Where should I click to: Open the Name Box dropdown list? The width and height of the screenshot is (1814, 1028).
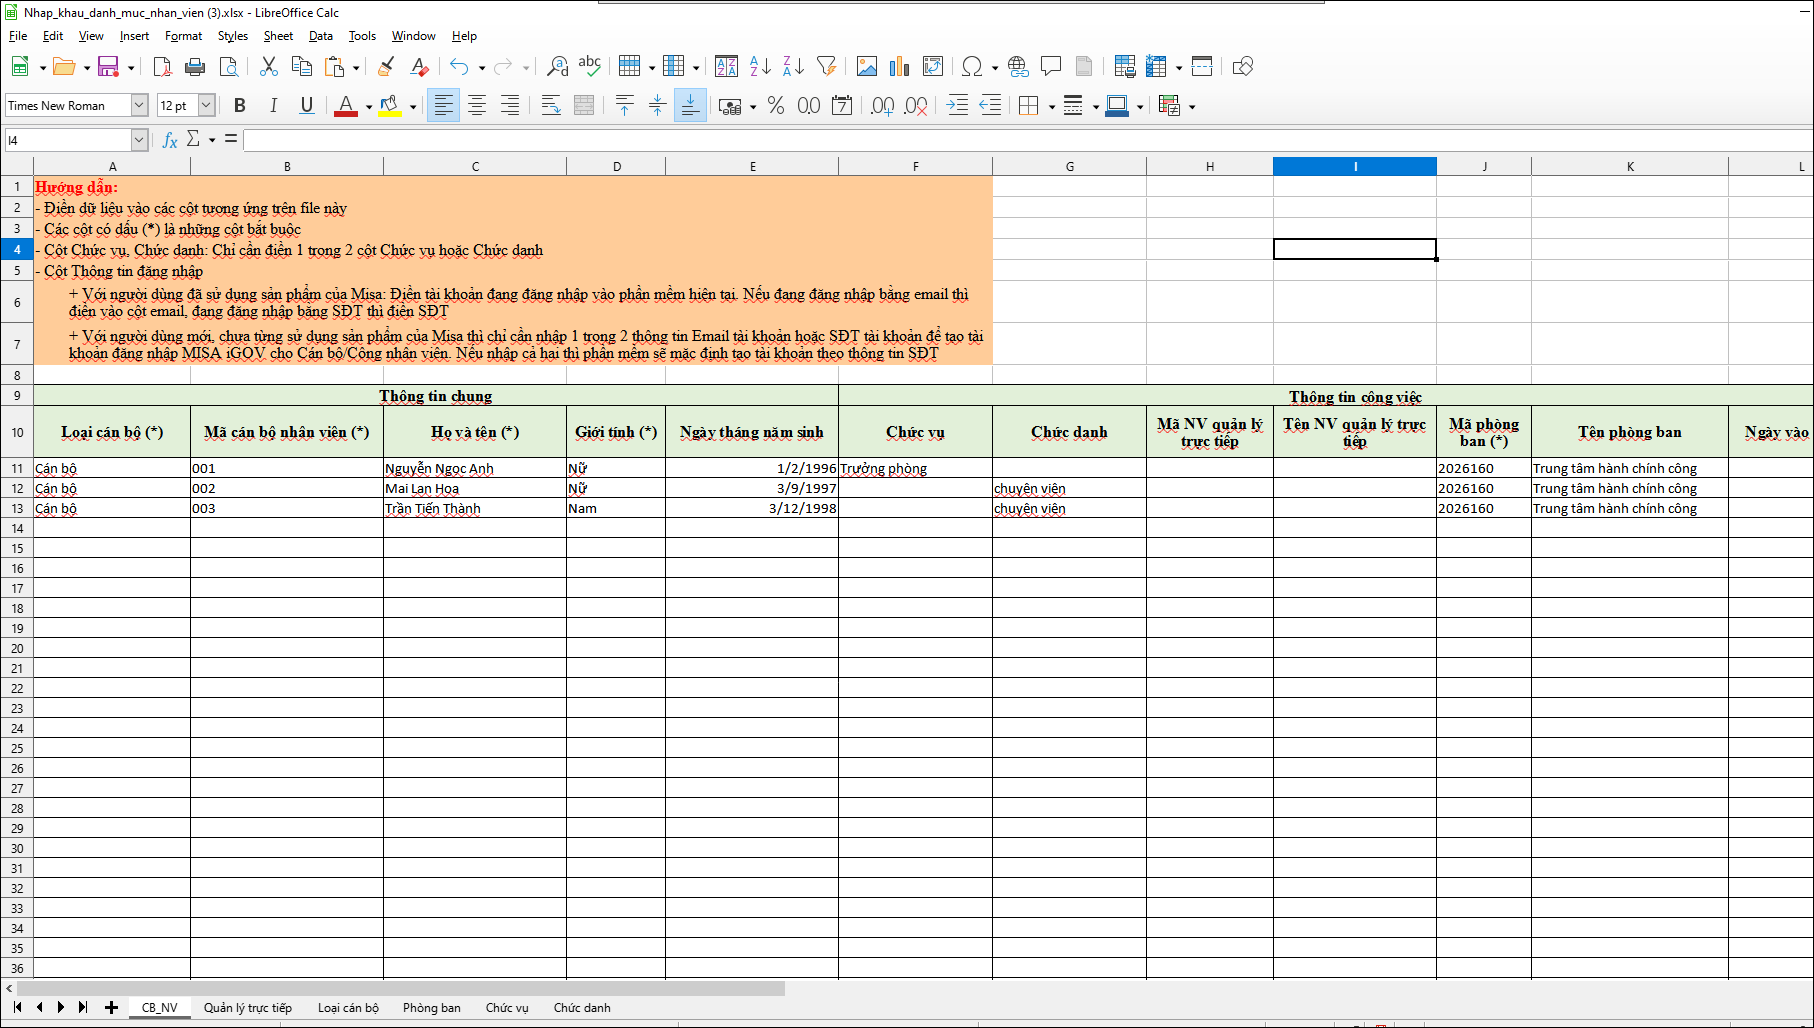139,140
